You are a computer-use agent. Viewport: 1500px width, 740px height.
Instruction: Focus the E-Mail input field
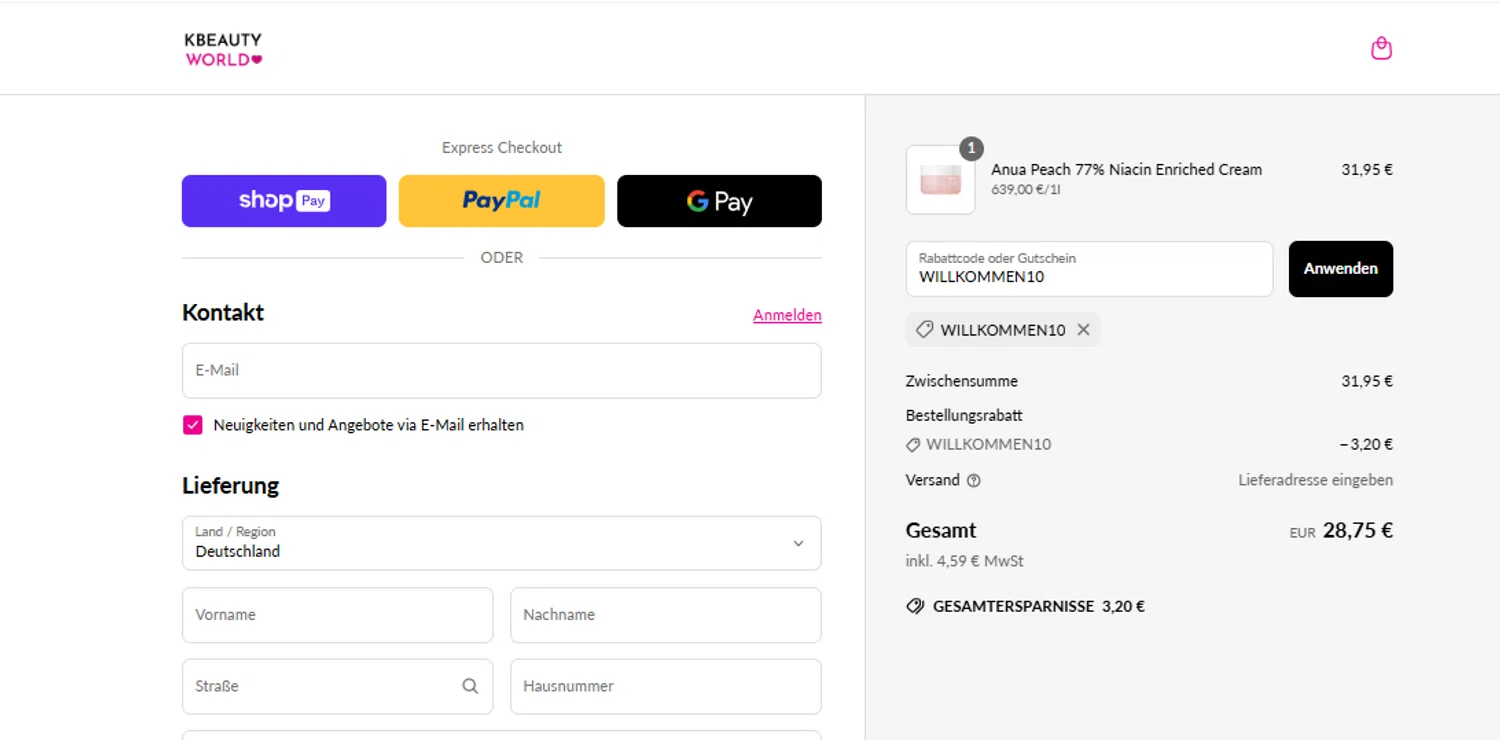click(502, 371)
